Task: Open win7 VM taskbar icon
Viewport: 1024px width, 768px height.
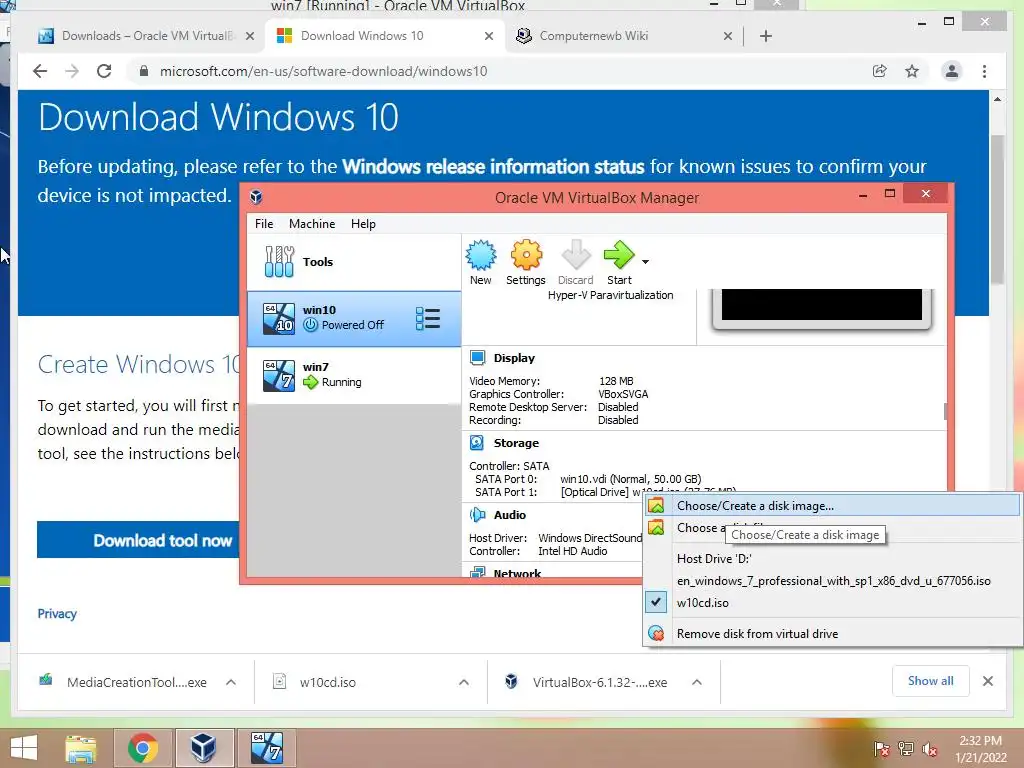Action: point(266,748)
